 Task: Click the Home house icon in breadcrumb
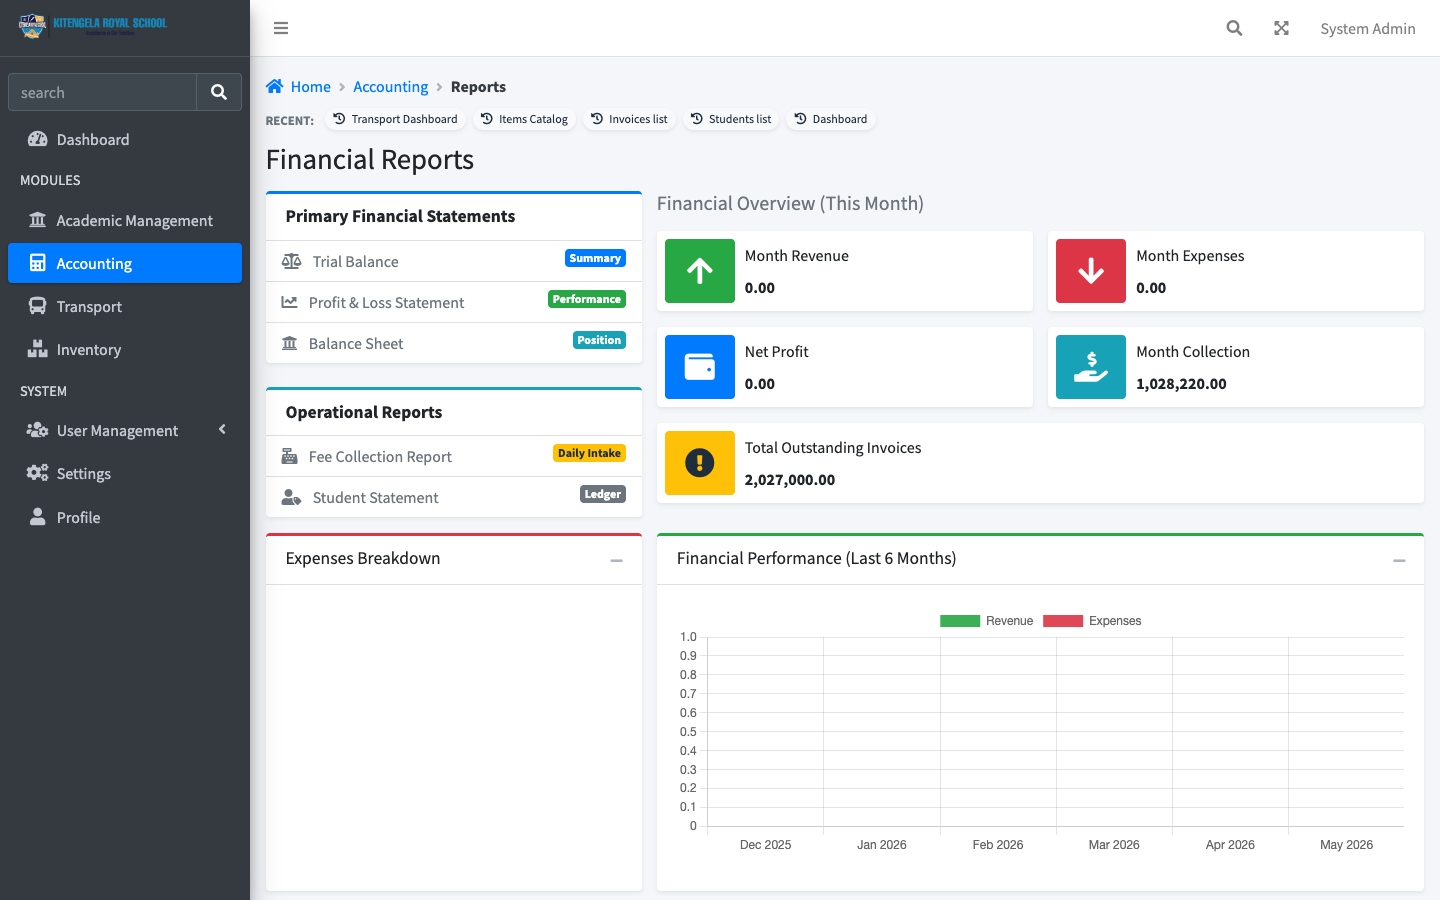tap(275, 86)
